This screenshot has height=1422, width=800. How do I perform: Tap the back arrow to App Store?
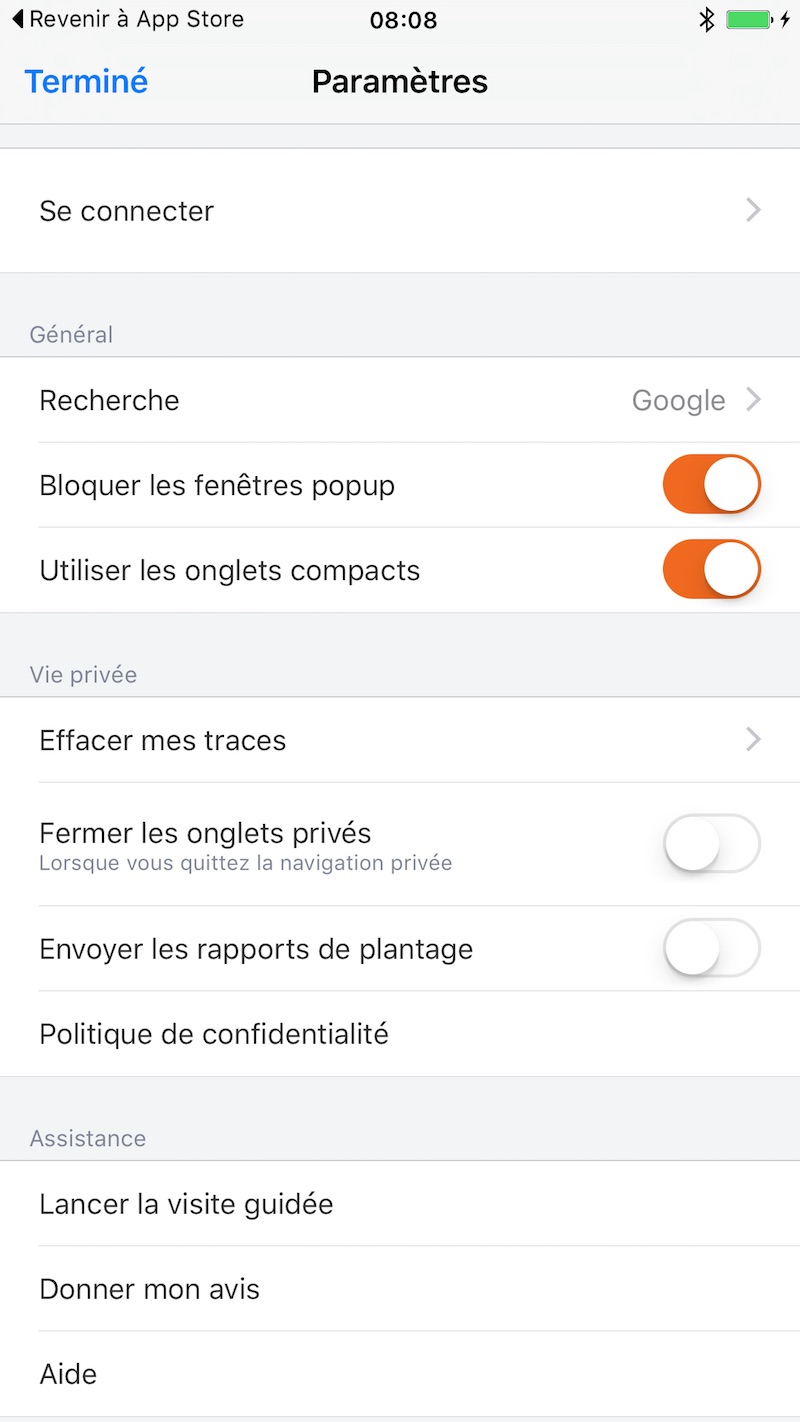(17, 19)
